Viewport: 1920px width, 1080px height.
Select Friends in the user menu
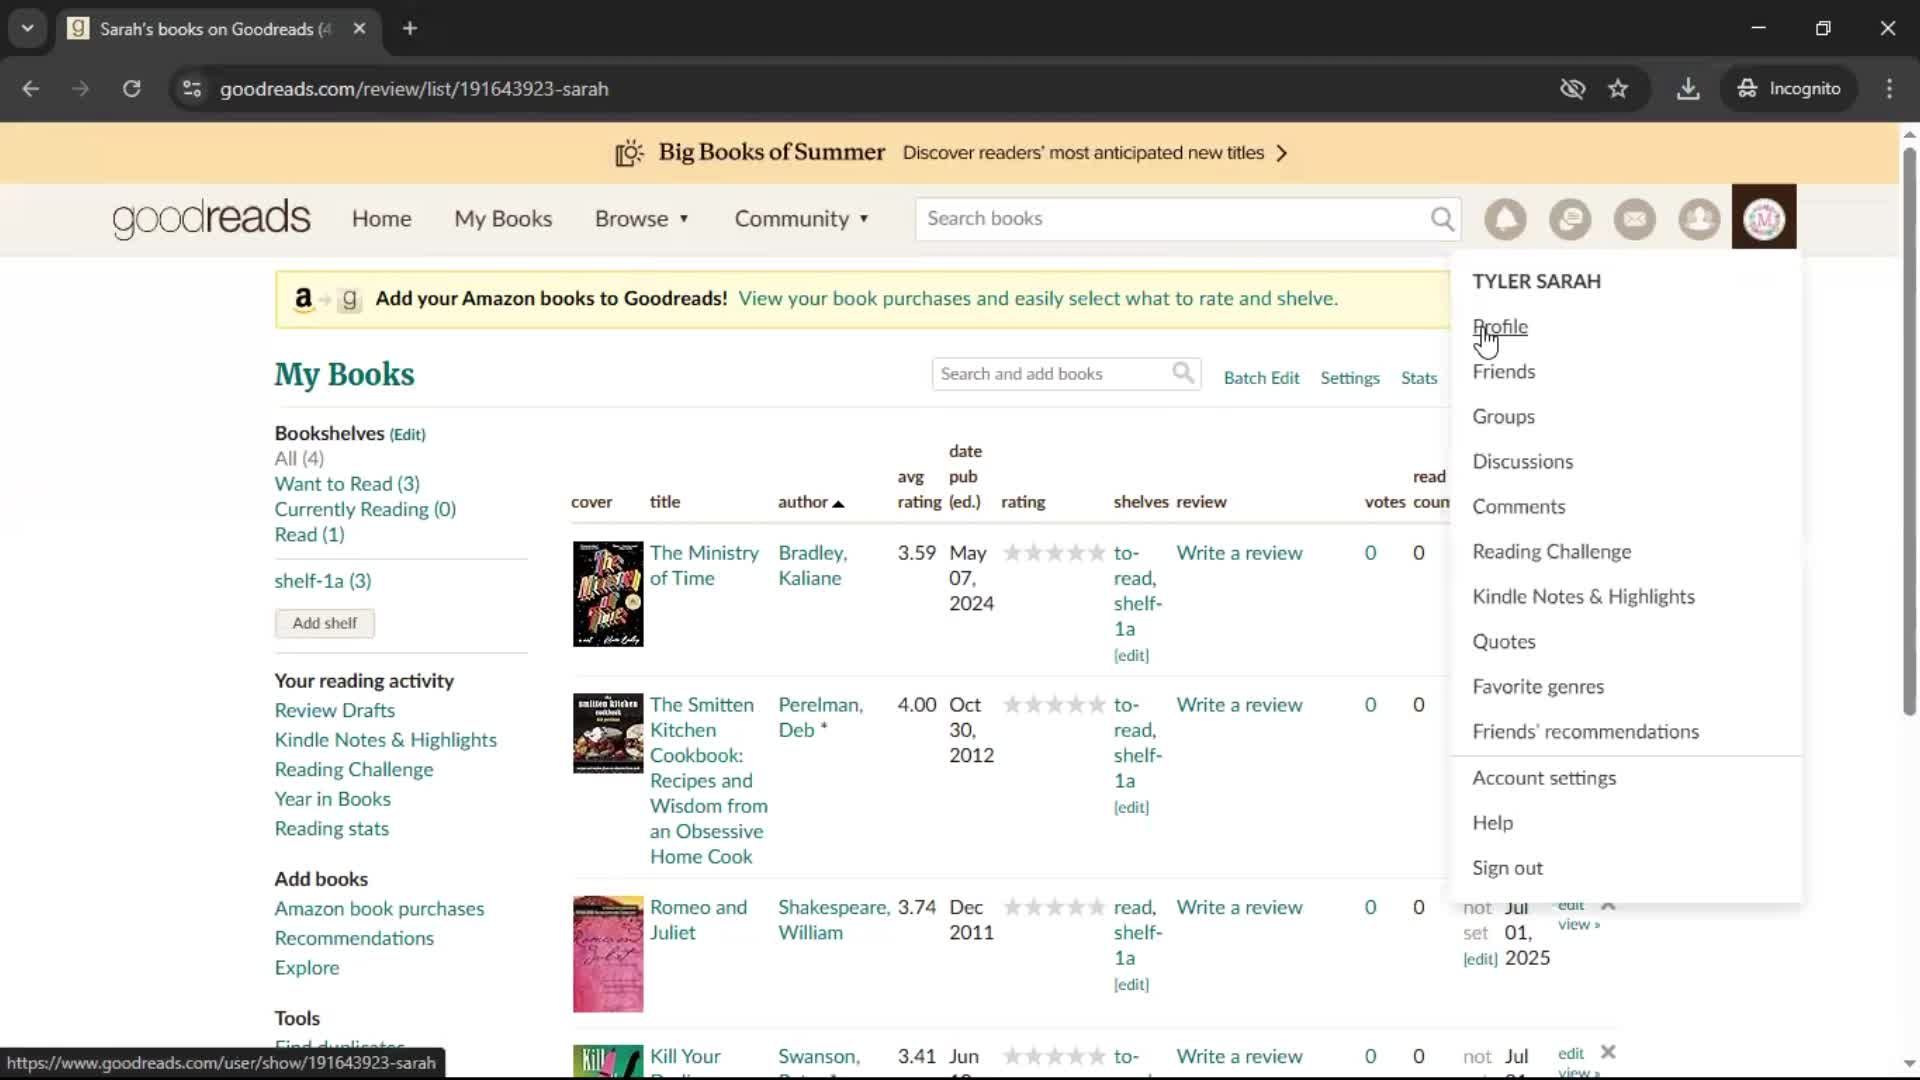(x=1504, y=371)
